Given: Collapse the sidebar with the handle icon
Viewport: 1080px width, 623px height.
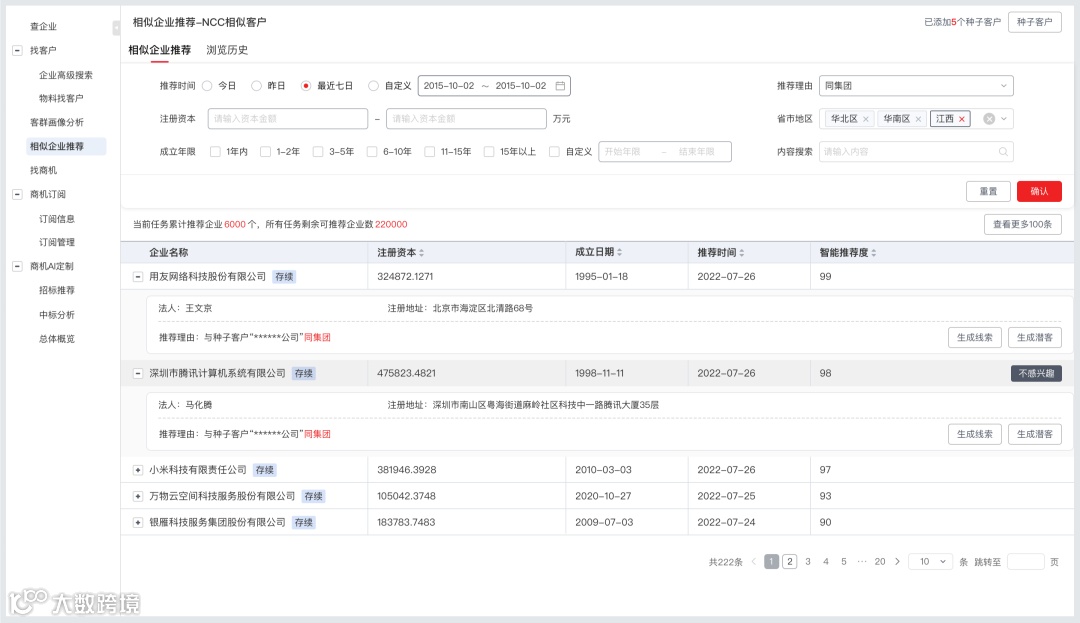Looking at the screenshot, I should (116, 28).
